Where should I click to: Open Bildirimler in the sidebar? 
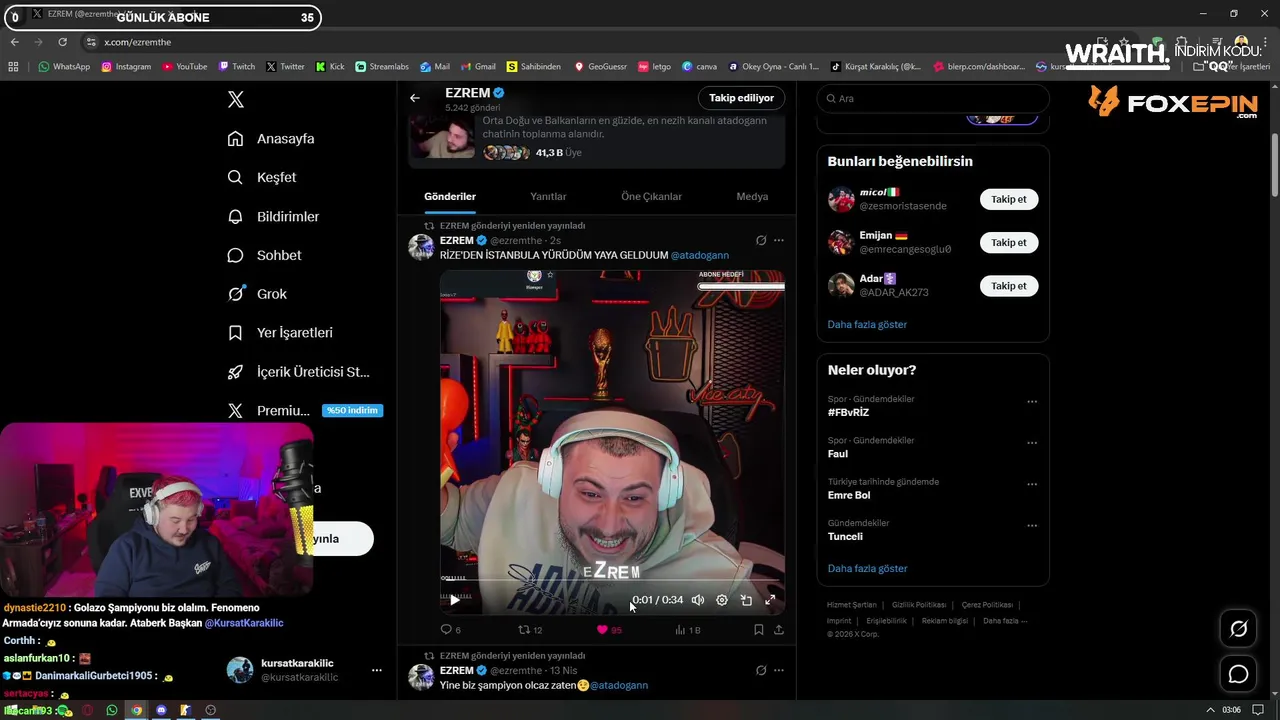tap(273, 216)
